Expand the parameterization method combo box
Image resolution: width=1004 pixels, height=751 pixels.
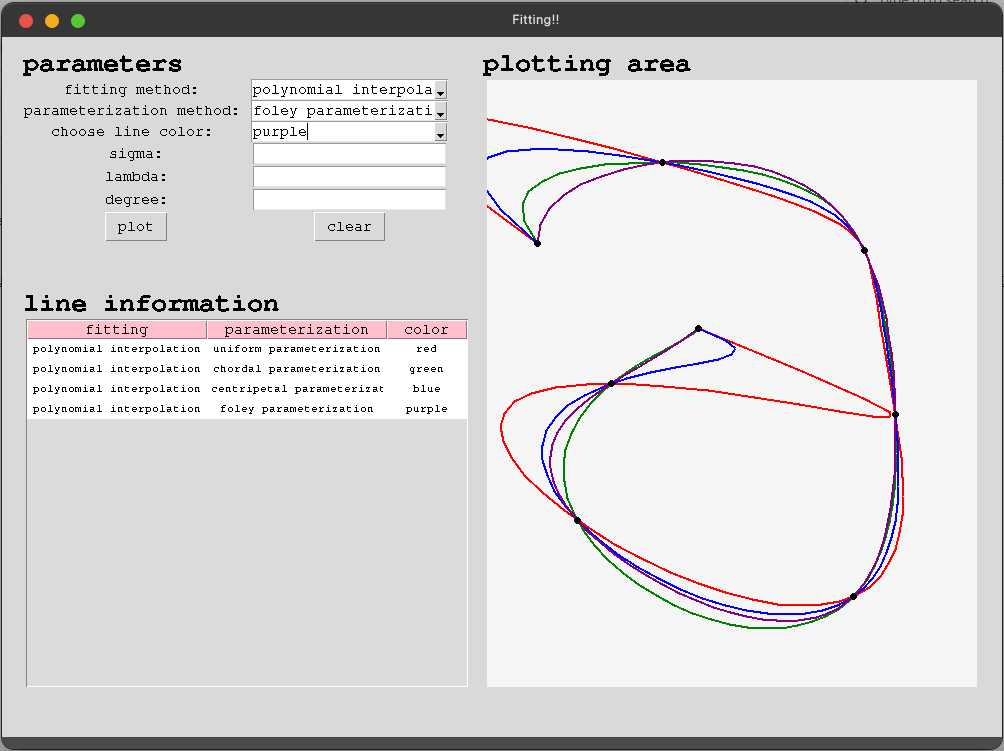(440, 112)
